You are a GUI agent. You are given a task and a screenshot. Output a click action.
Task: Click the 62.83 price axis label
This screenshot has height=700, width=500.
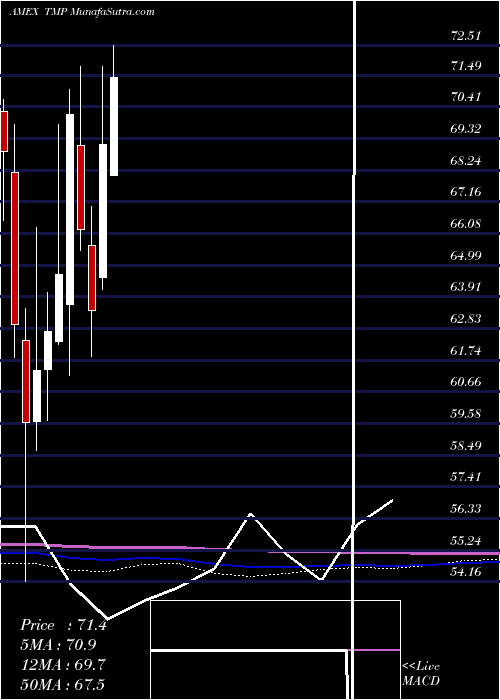coord(467,319)
